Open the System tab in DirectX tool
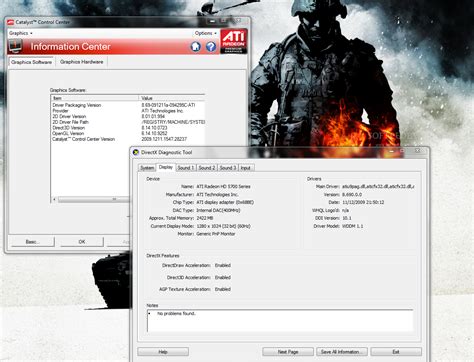474x362 pixels. pyautogui.click(x=147, y=168)
